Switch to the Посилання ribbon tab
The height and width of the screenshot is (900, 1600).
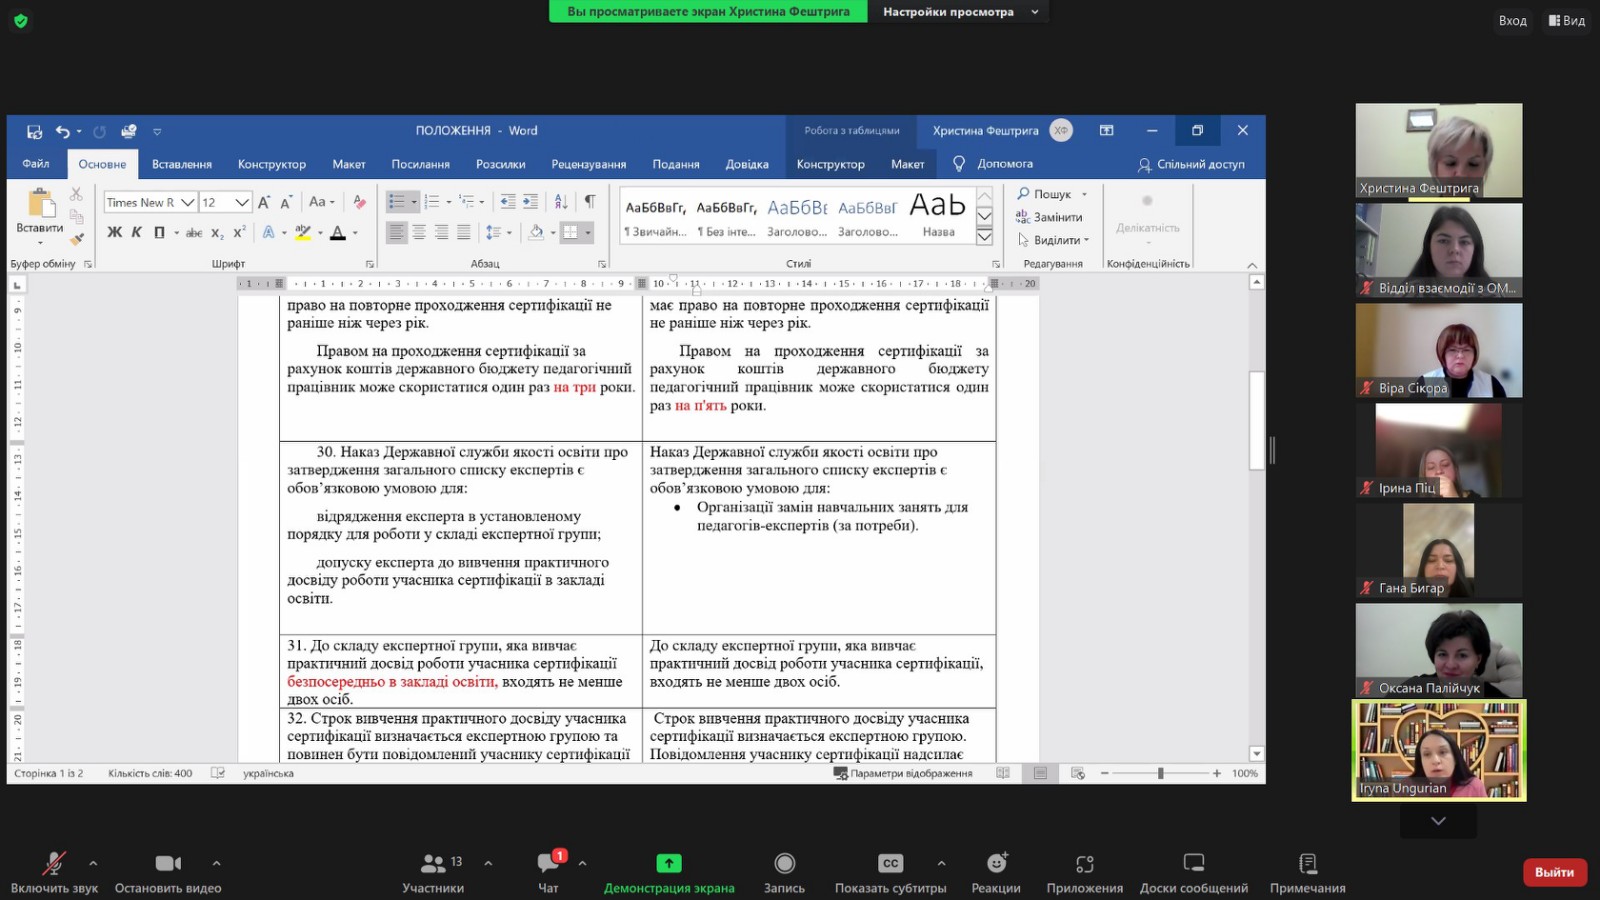click(421, 164)
